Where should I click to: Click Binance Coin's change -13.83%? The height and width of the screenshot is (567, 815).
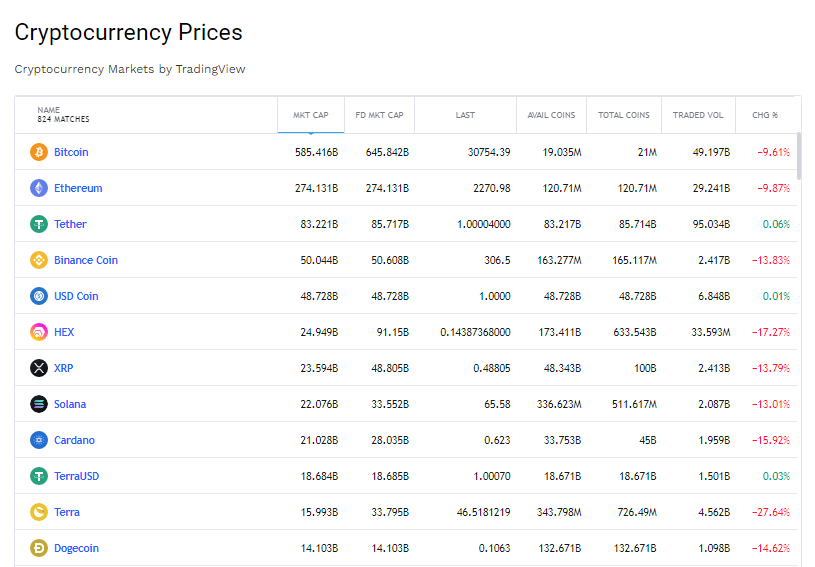pos(771,260)
